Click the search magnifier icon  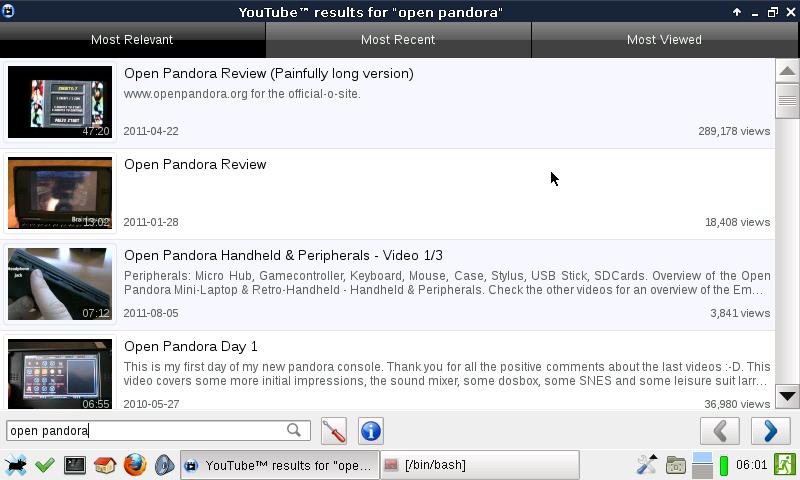click(x=294, y=431)
